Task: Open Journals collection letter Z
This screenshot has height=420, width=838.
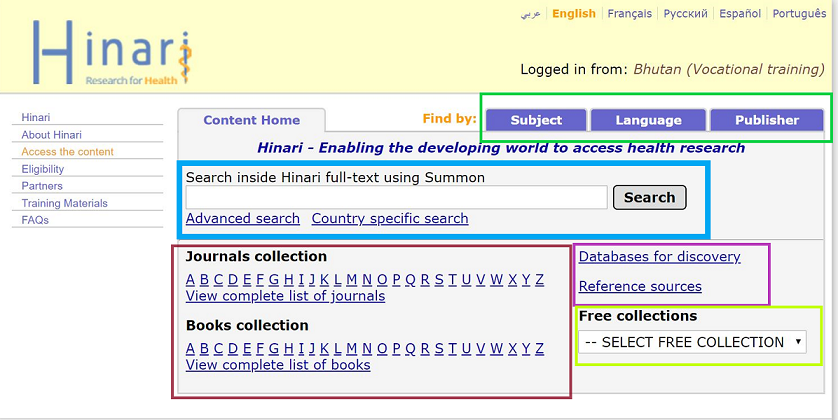Action: point(539,279)
